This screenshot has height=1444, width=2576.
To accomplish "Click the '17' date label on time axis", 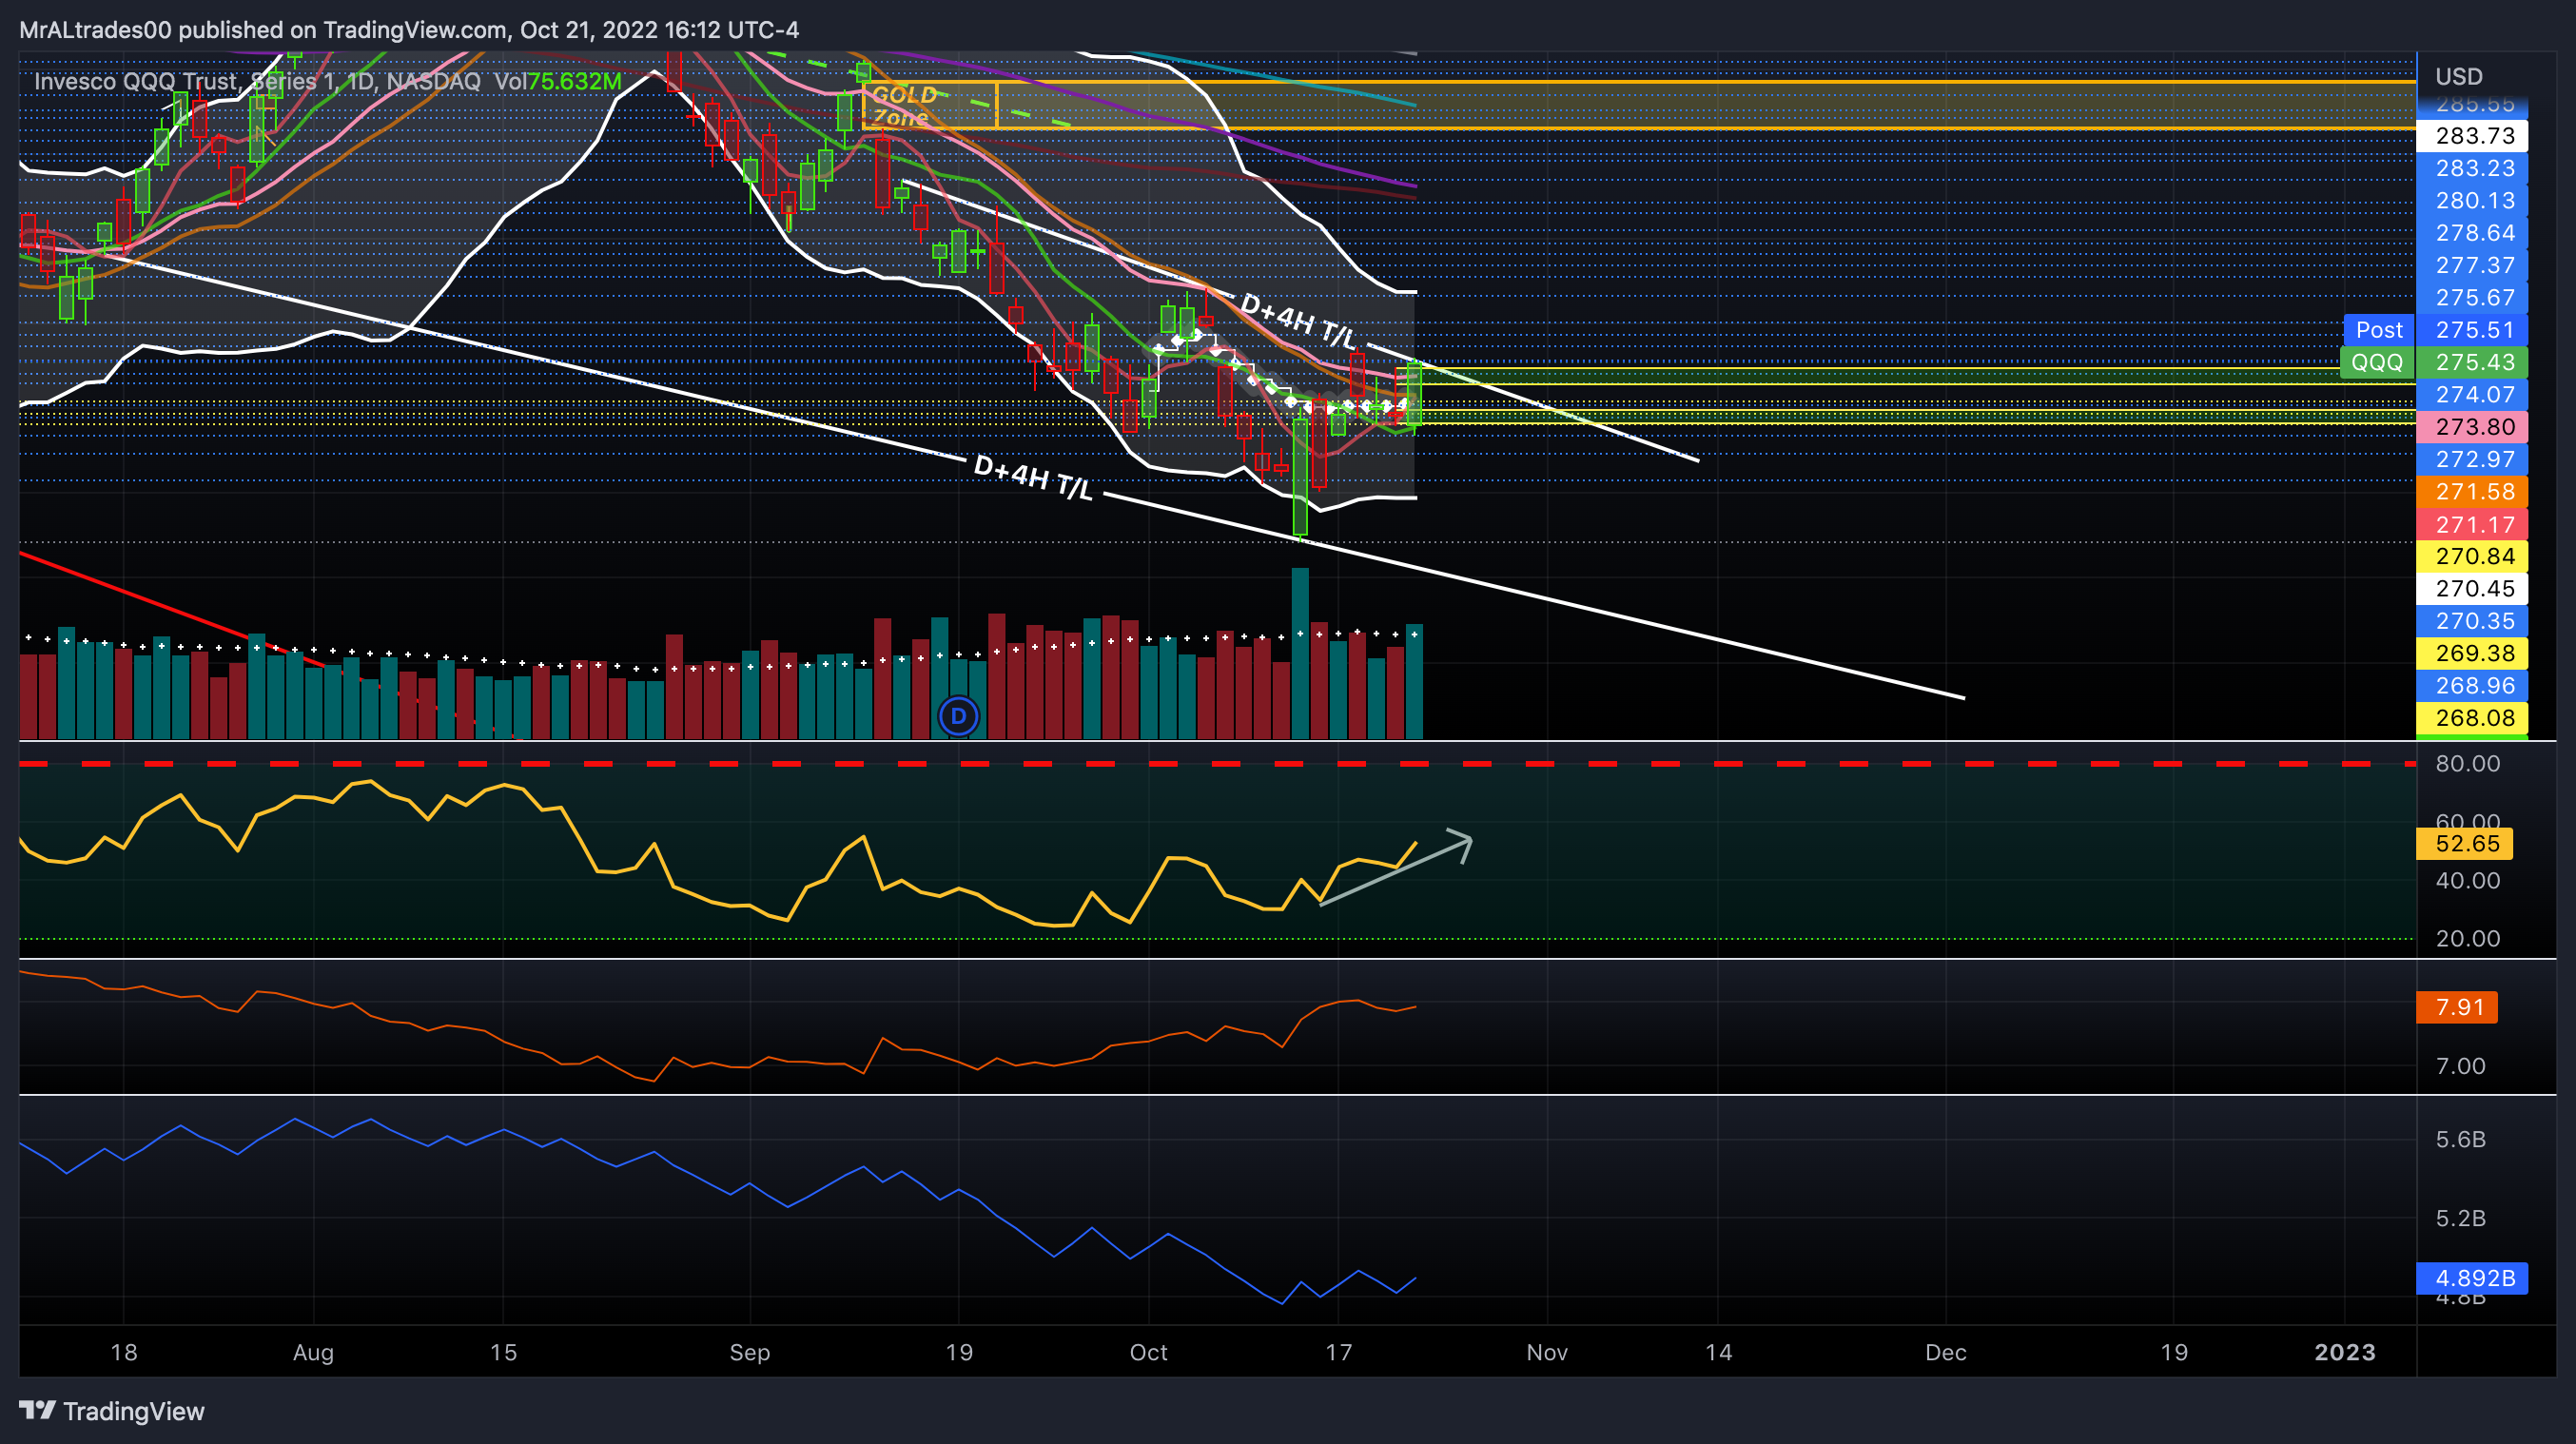I will point(1338,1353).
